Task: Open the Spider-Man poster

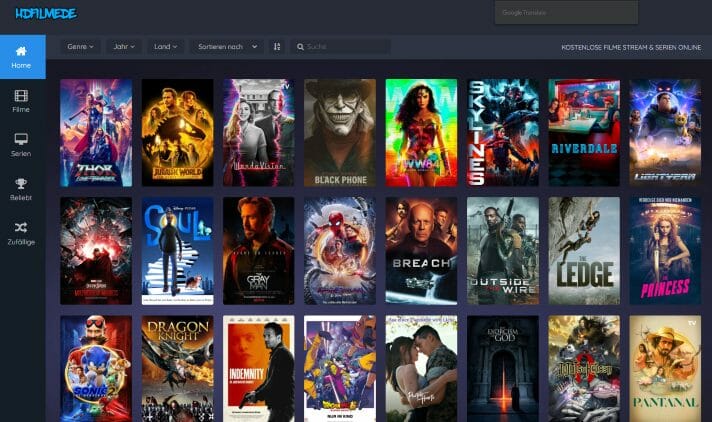Action: [340, 251]
